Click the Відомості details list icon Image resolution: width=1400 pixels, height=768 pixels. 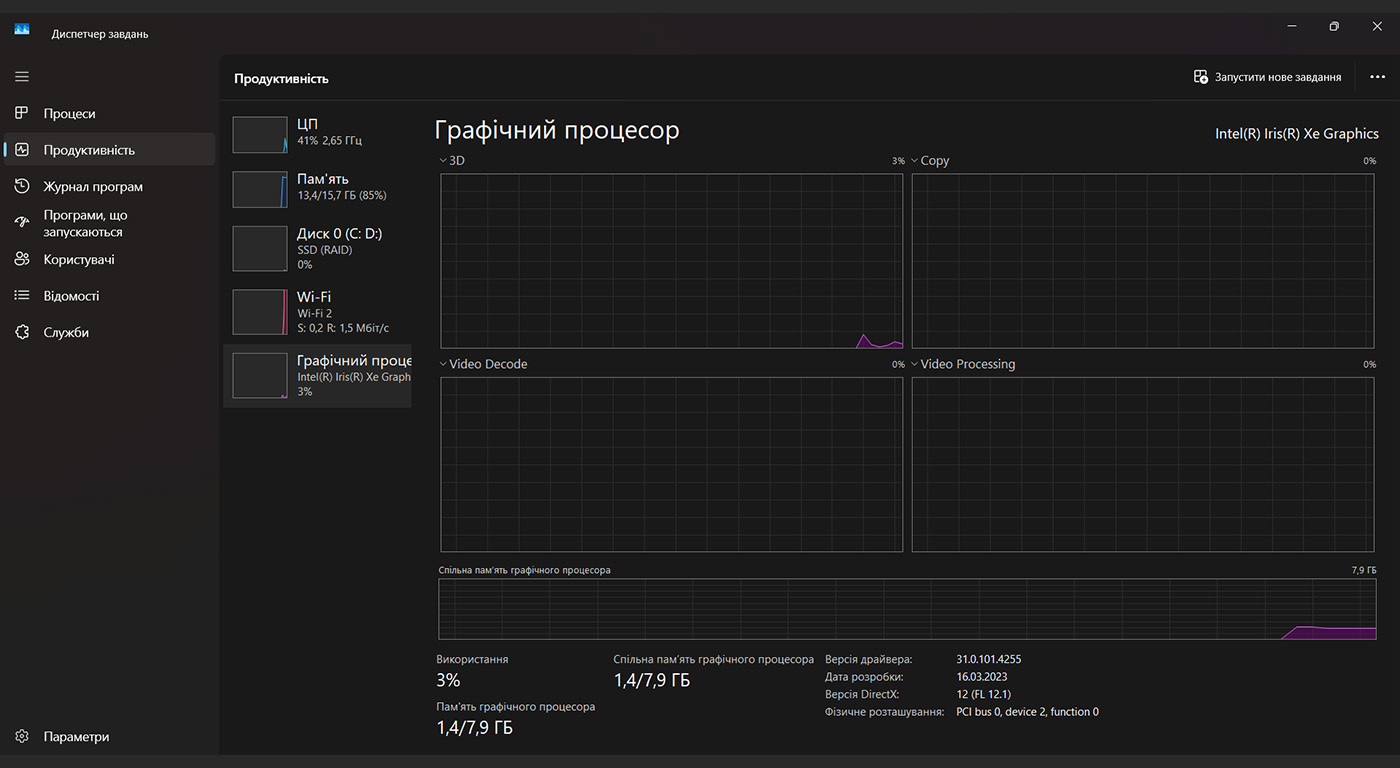[22, 296]
